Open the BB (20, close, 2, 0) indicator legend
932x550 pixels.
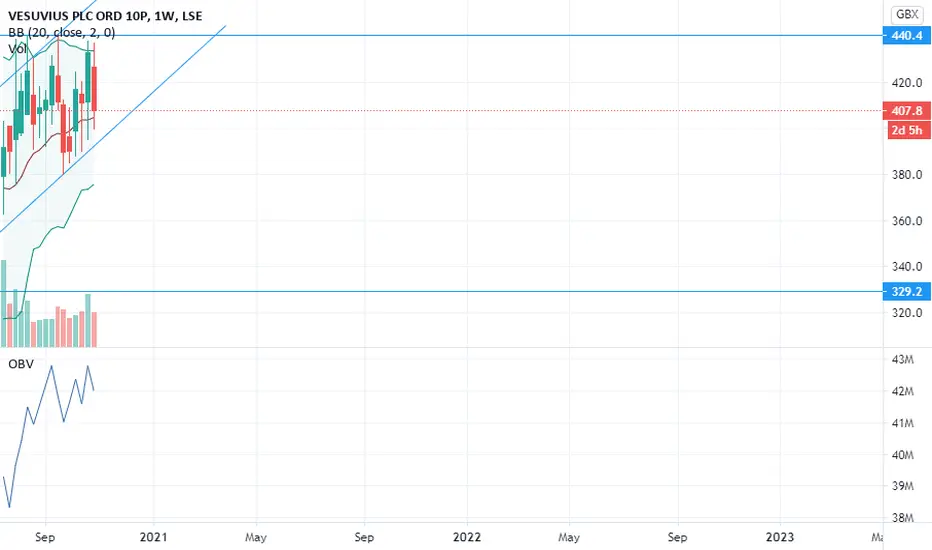[x=62, y=33]
